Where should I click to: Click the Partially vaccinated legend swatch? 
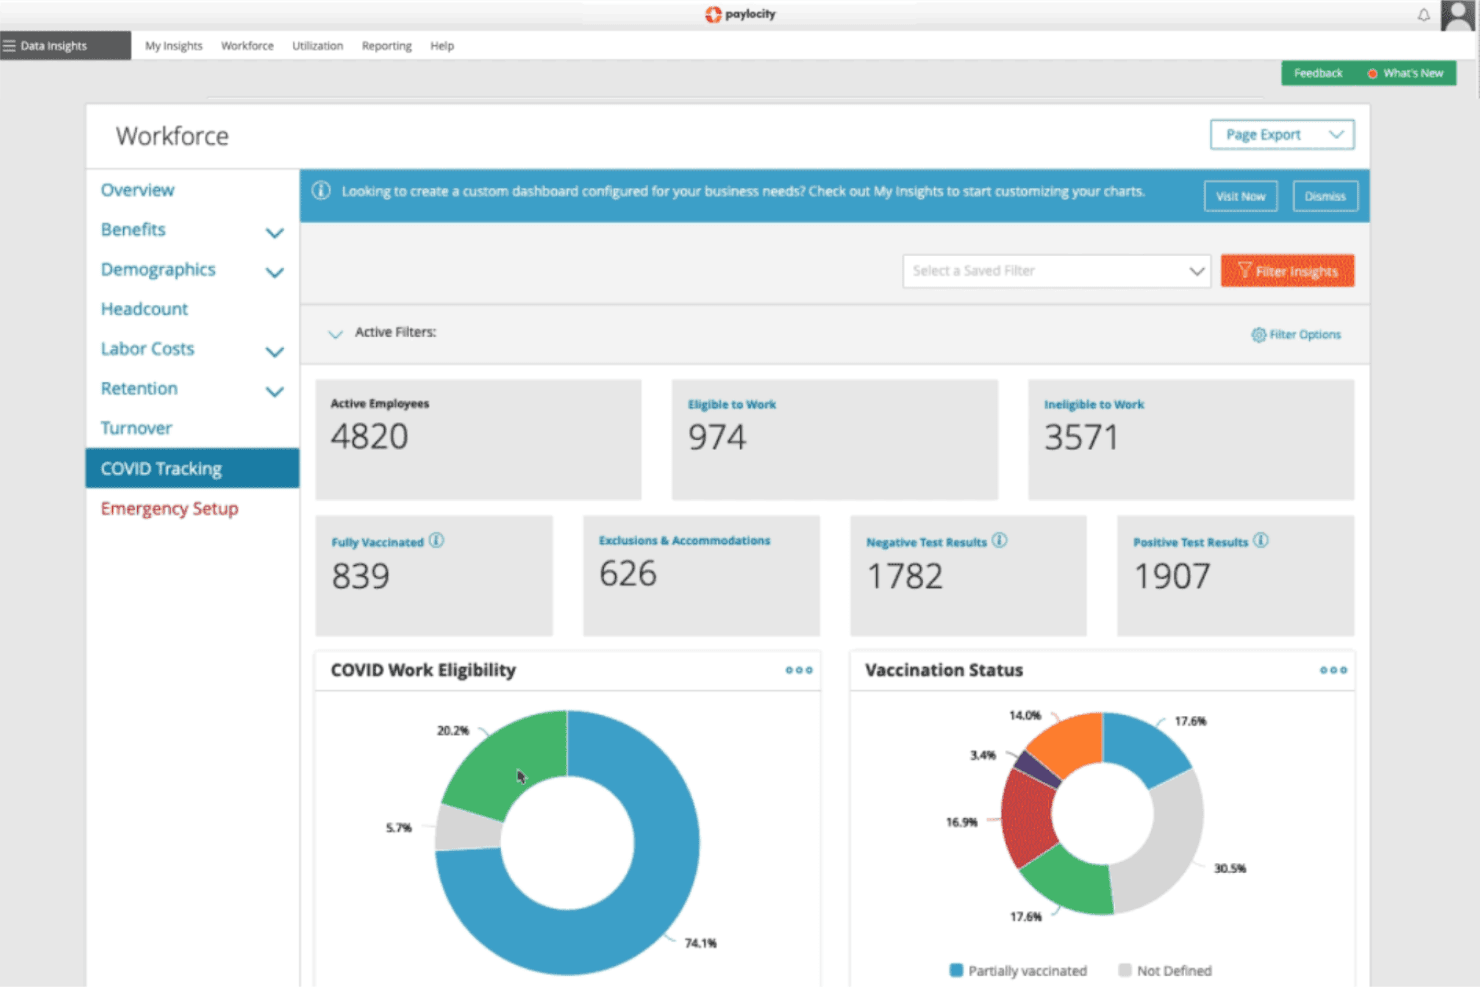point(956,970)
